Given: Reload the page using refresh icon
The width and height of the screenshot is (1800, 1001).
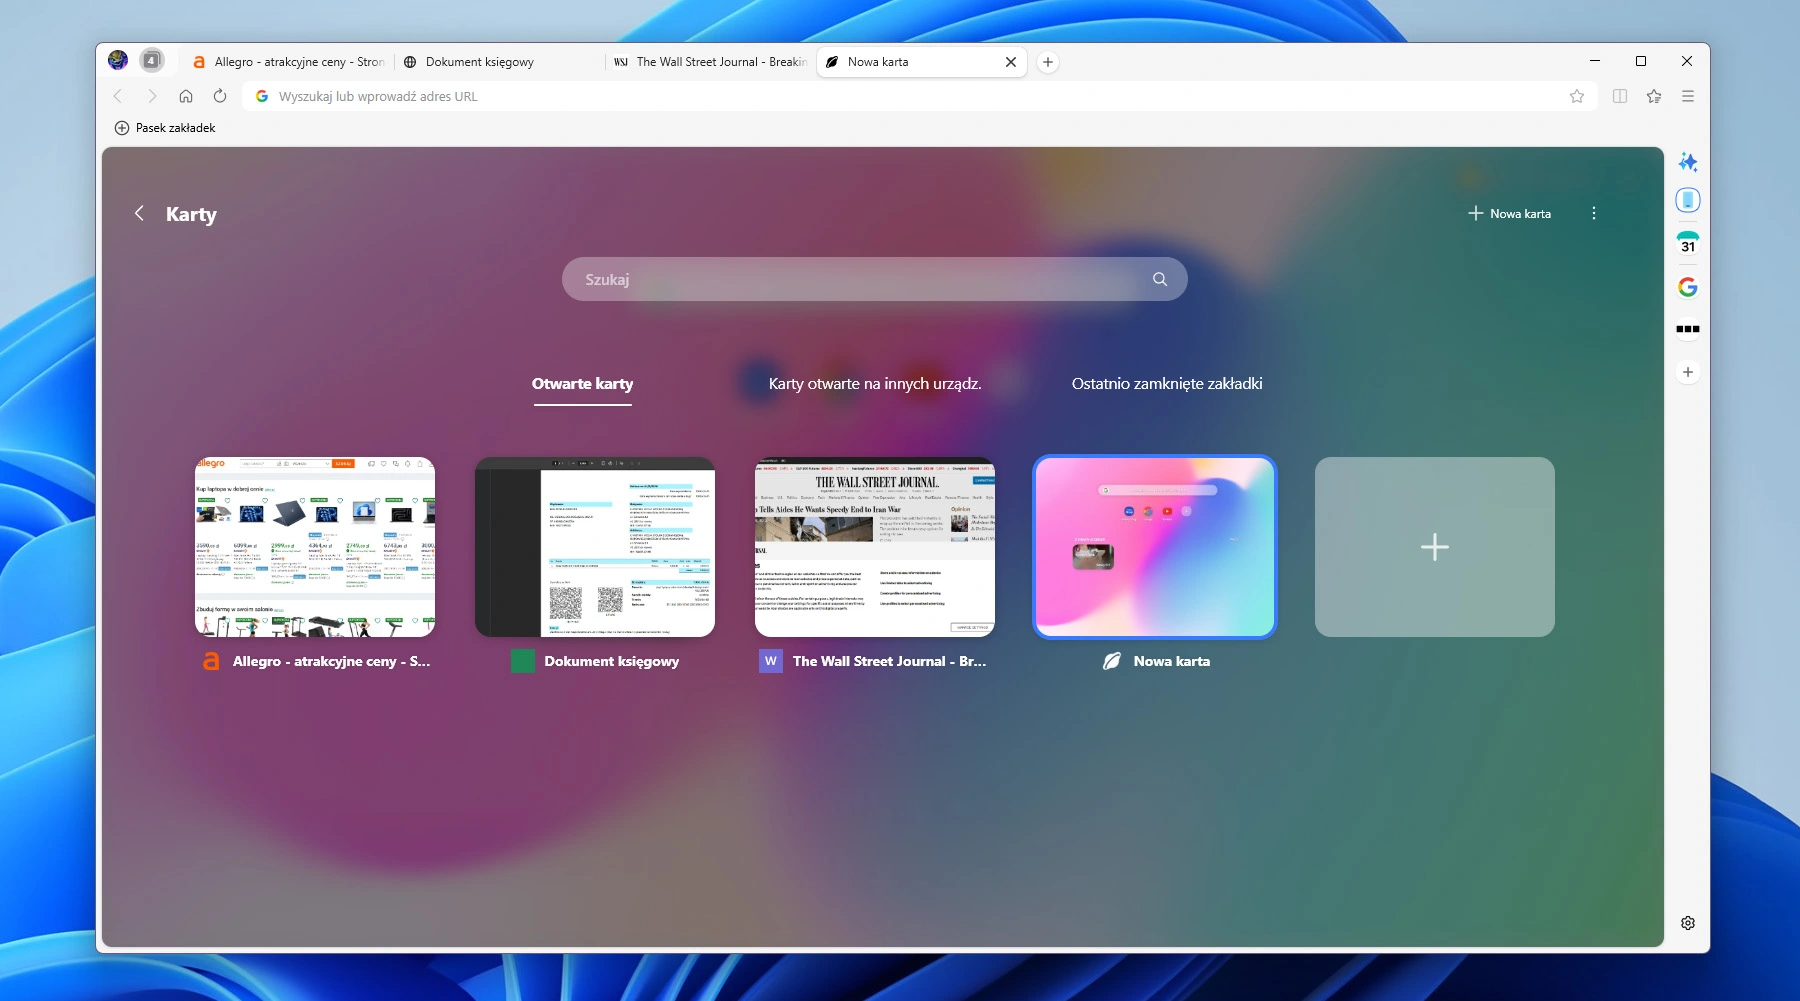Looking at the screenshot, I should (x=220, y=96).
